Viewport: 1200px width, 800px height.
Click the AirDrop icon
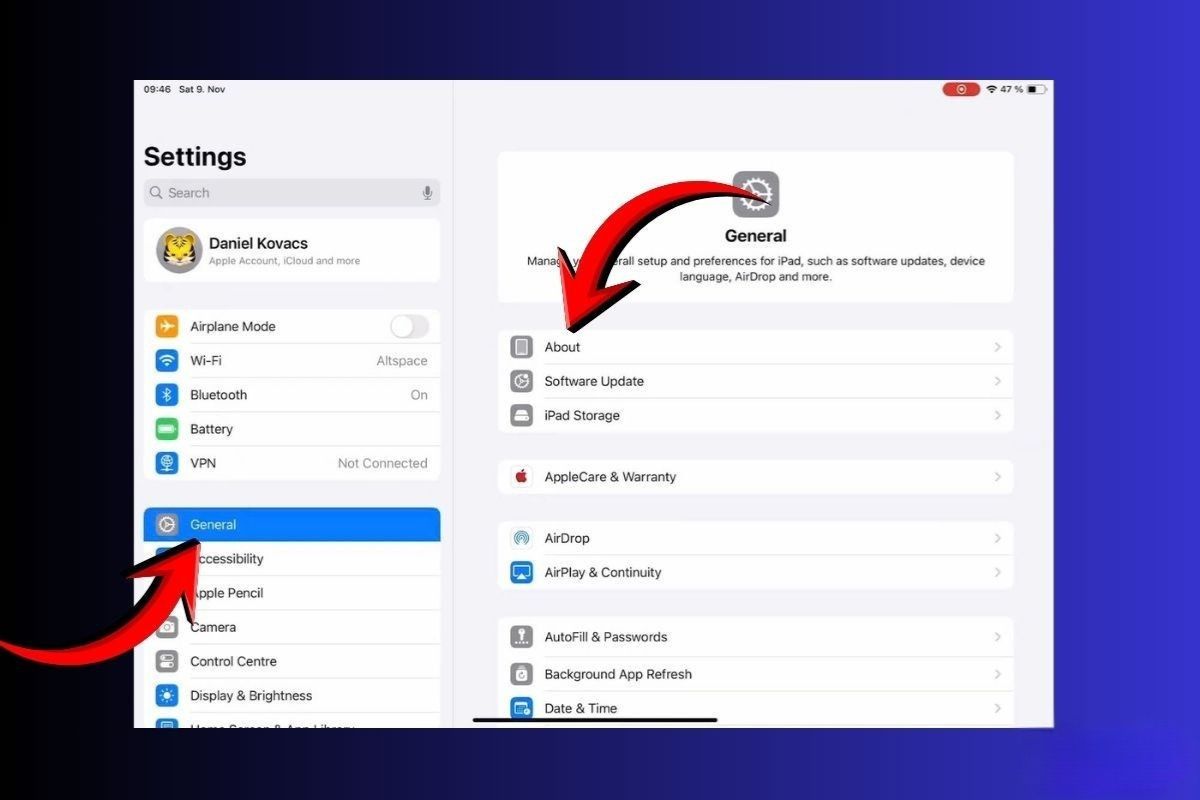[x=521, y=538]
